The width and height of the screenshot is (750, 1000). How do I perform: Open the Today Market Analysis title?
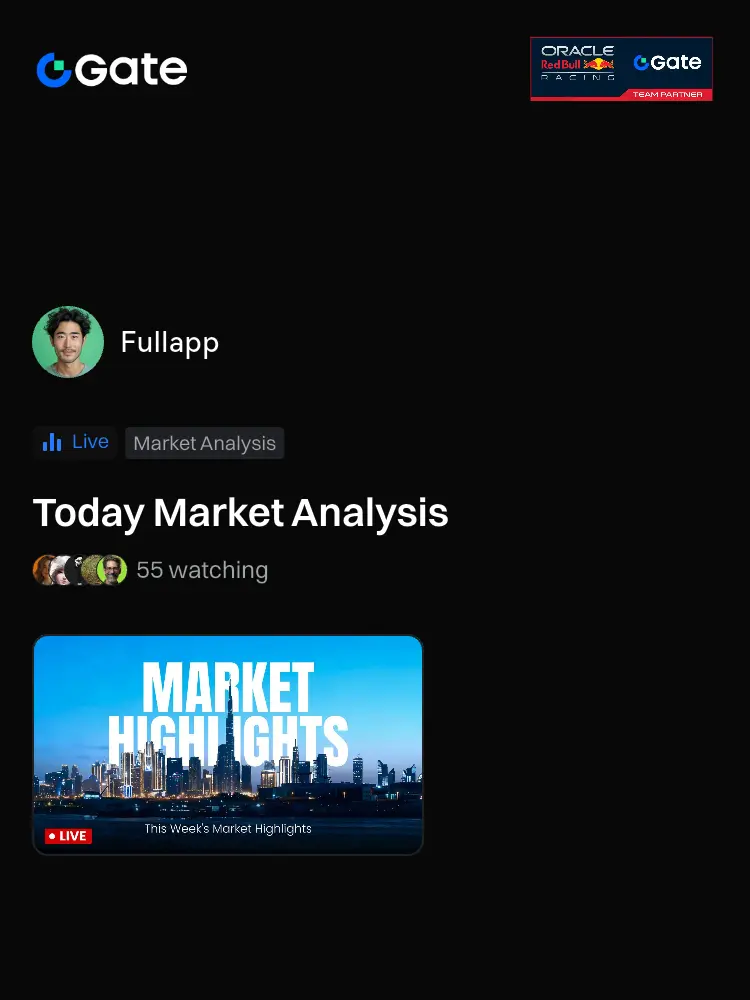click(240, 514)
